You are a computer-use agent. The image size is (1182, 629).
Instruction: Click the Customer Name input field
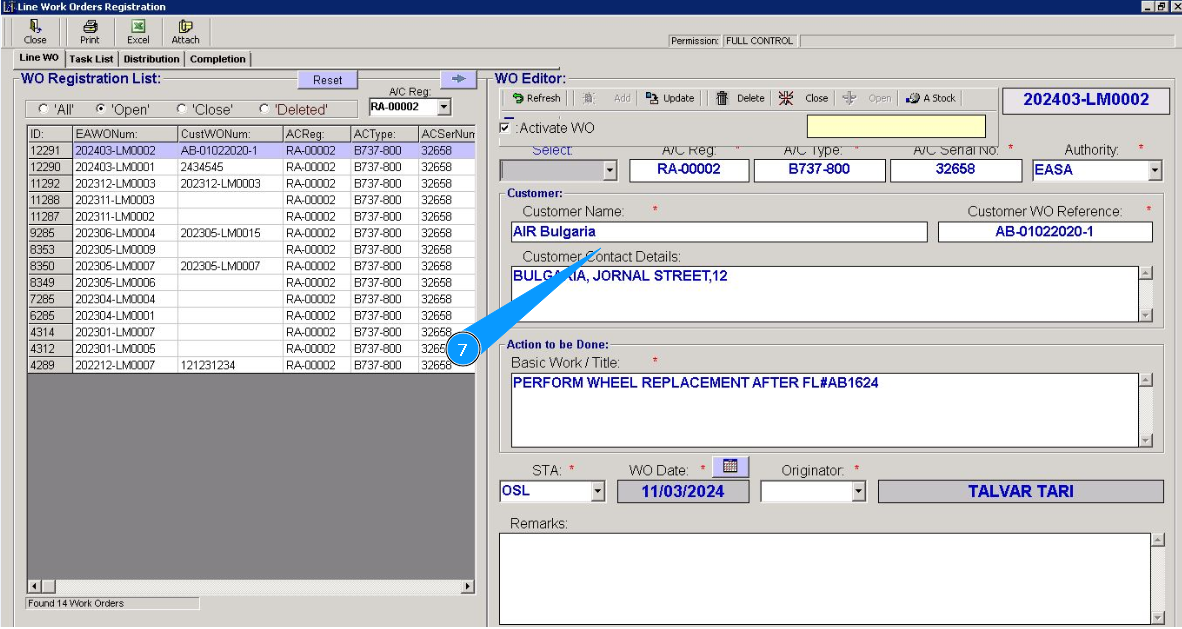click(718, 232)
